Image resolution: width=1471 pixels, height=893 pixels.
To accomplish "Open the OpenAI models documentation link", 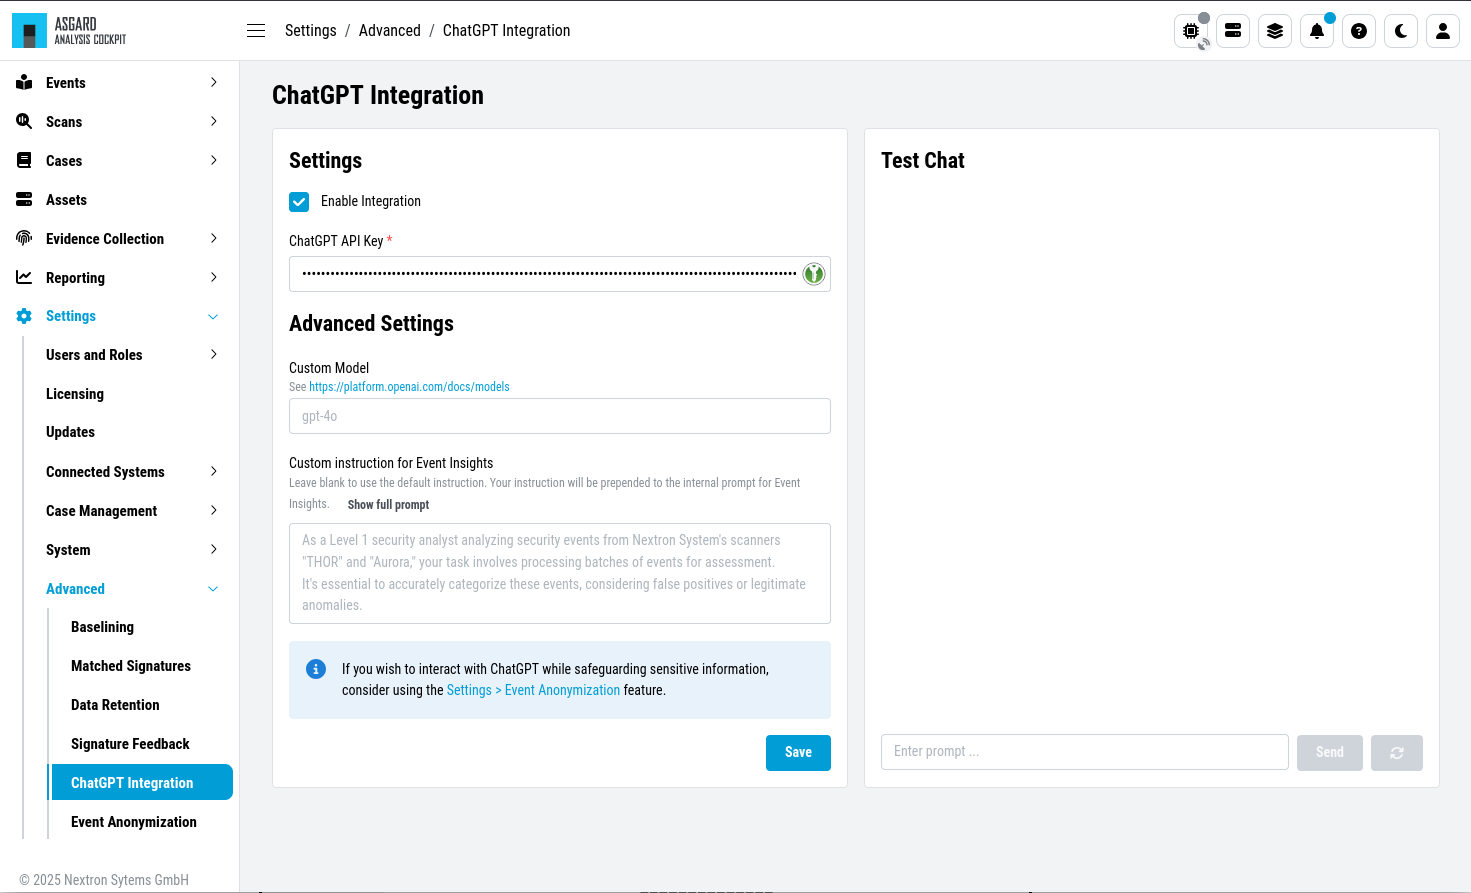I will point(409,387).
